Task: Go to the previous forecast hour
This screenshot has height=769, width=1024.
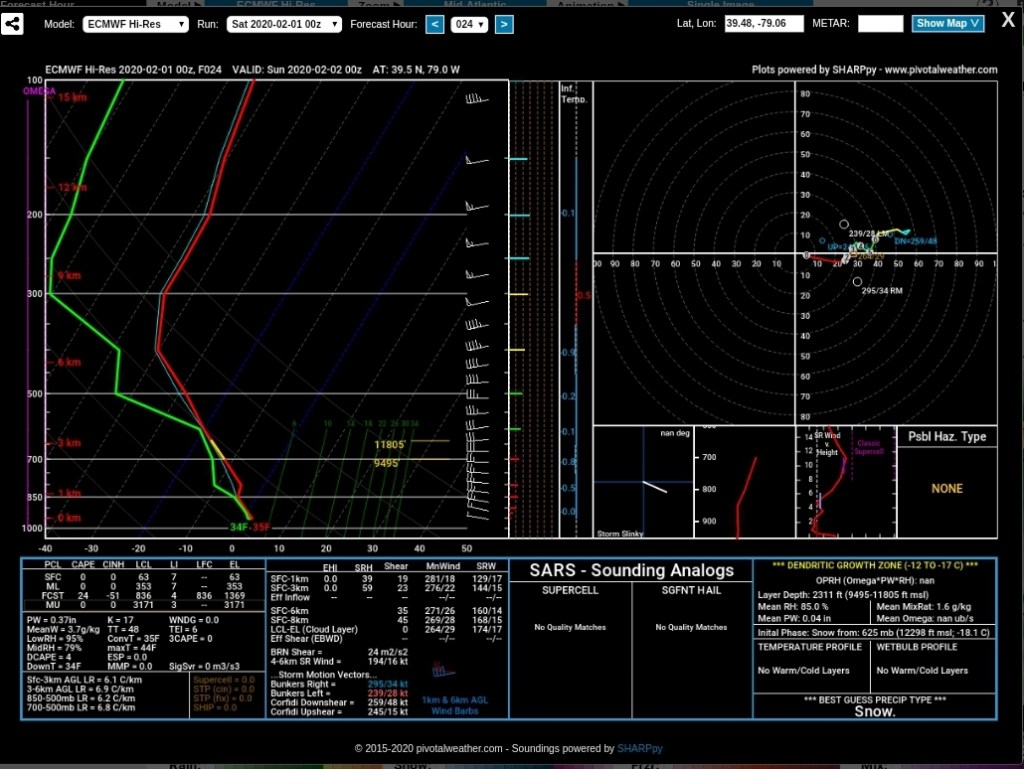Action: pyautogui.click(x=435, y=24)
